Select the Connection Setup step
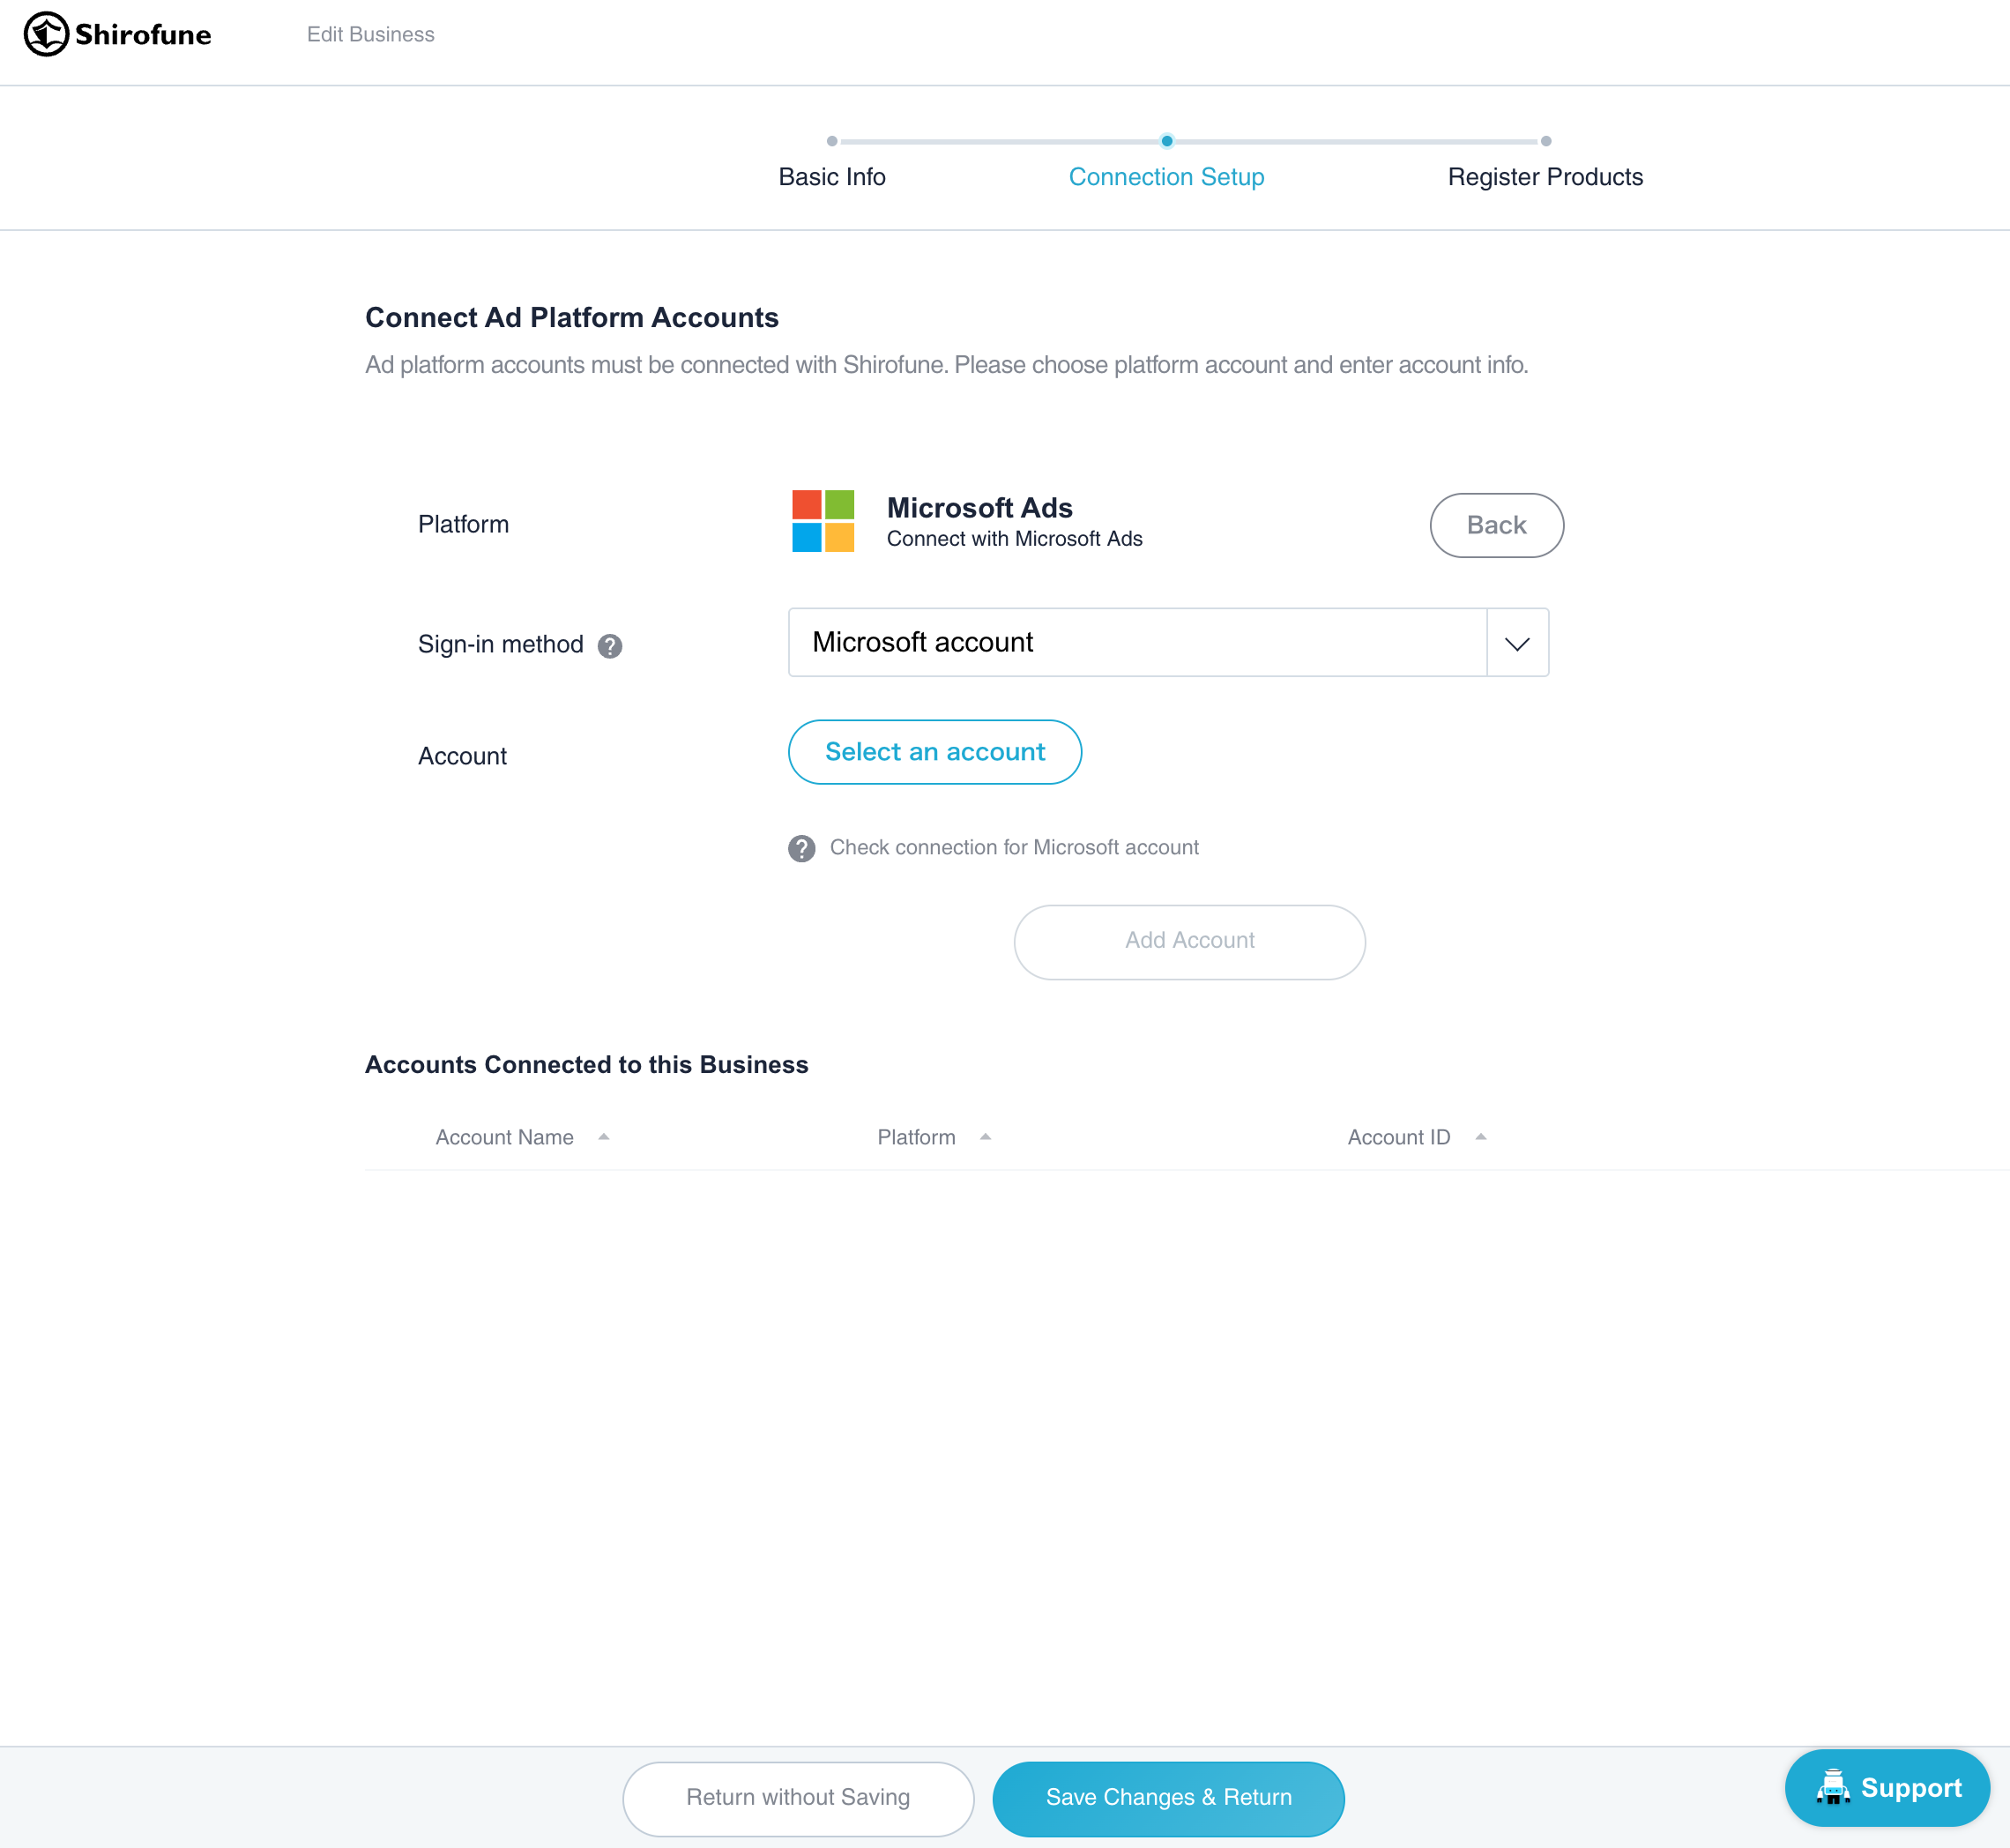This screenshot has height=1848, width=2010. pos(1166,177)
